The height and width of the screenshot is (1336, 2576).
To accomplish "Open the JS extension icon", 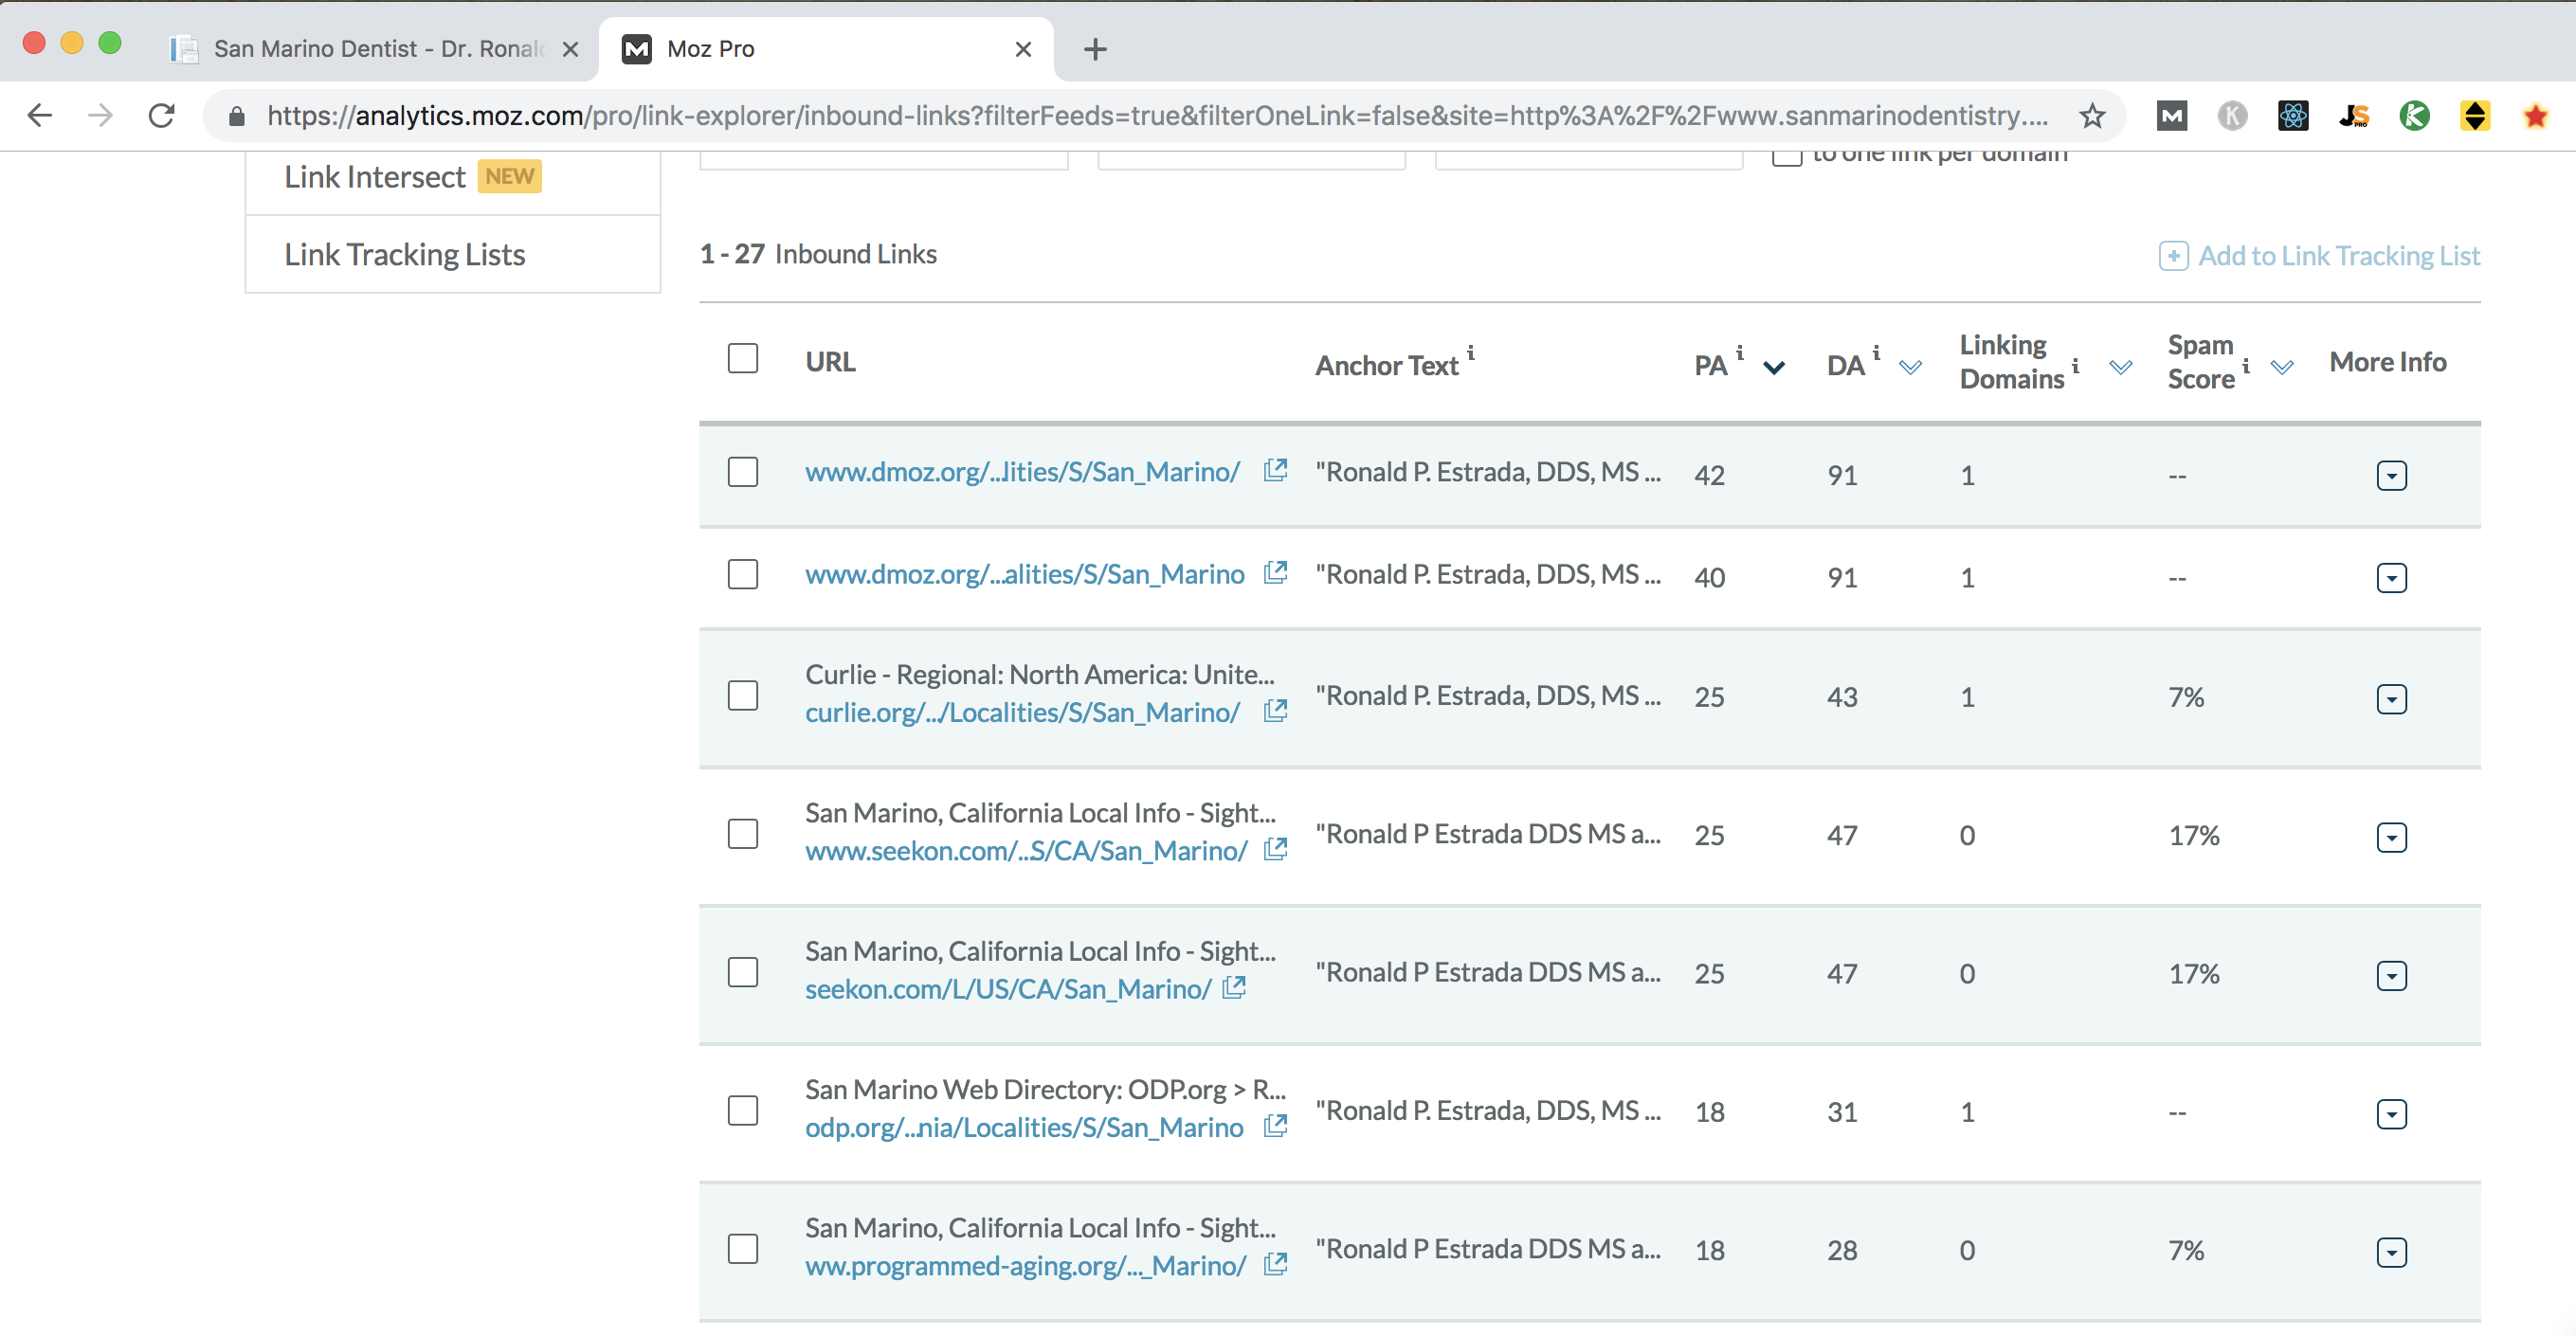I will pyautogui.click(x=2354, y=116).
